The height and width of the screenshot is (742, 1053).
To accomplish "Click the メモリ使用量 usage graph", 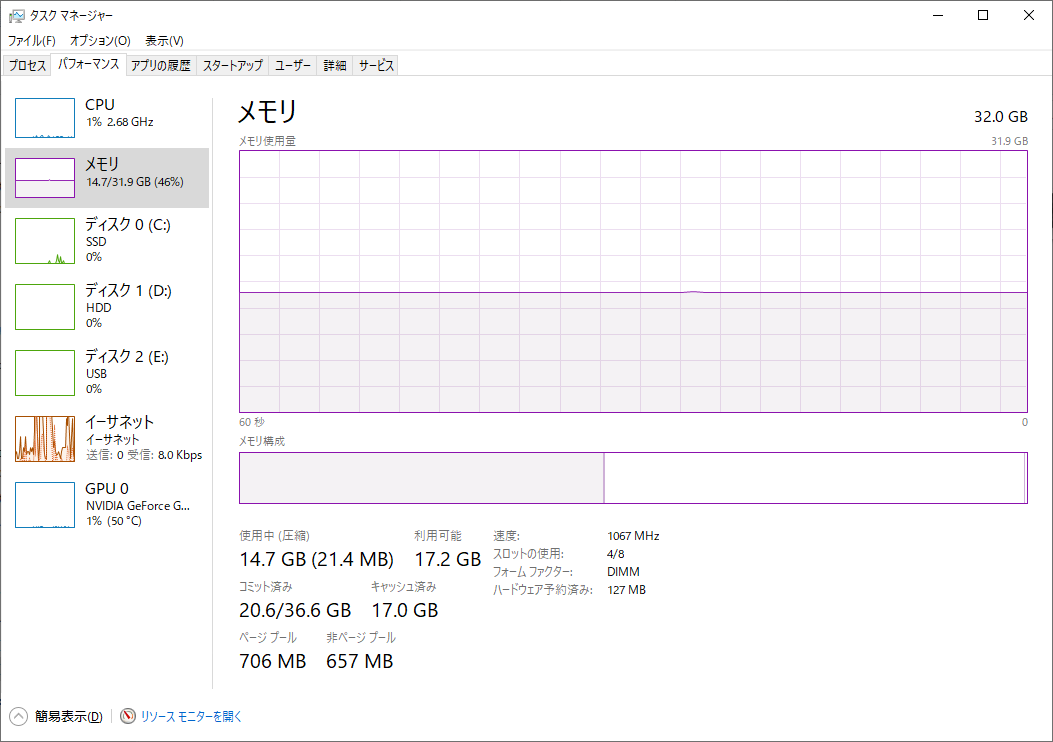I will 632,281.
